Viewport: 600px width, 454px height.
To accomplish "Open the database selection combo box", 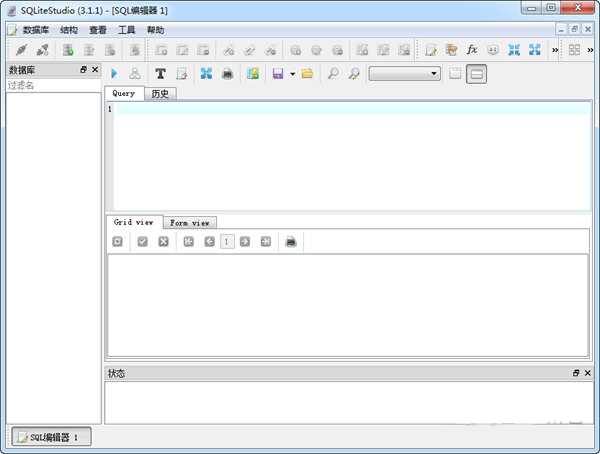I will [405, 73].
